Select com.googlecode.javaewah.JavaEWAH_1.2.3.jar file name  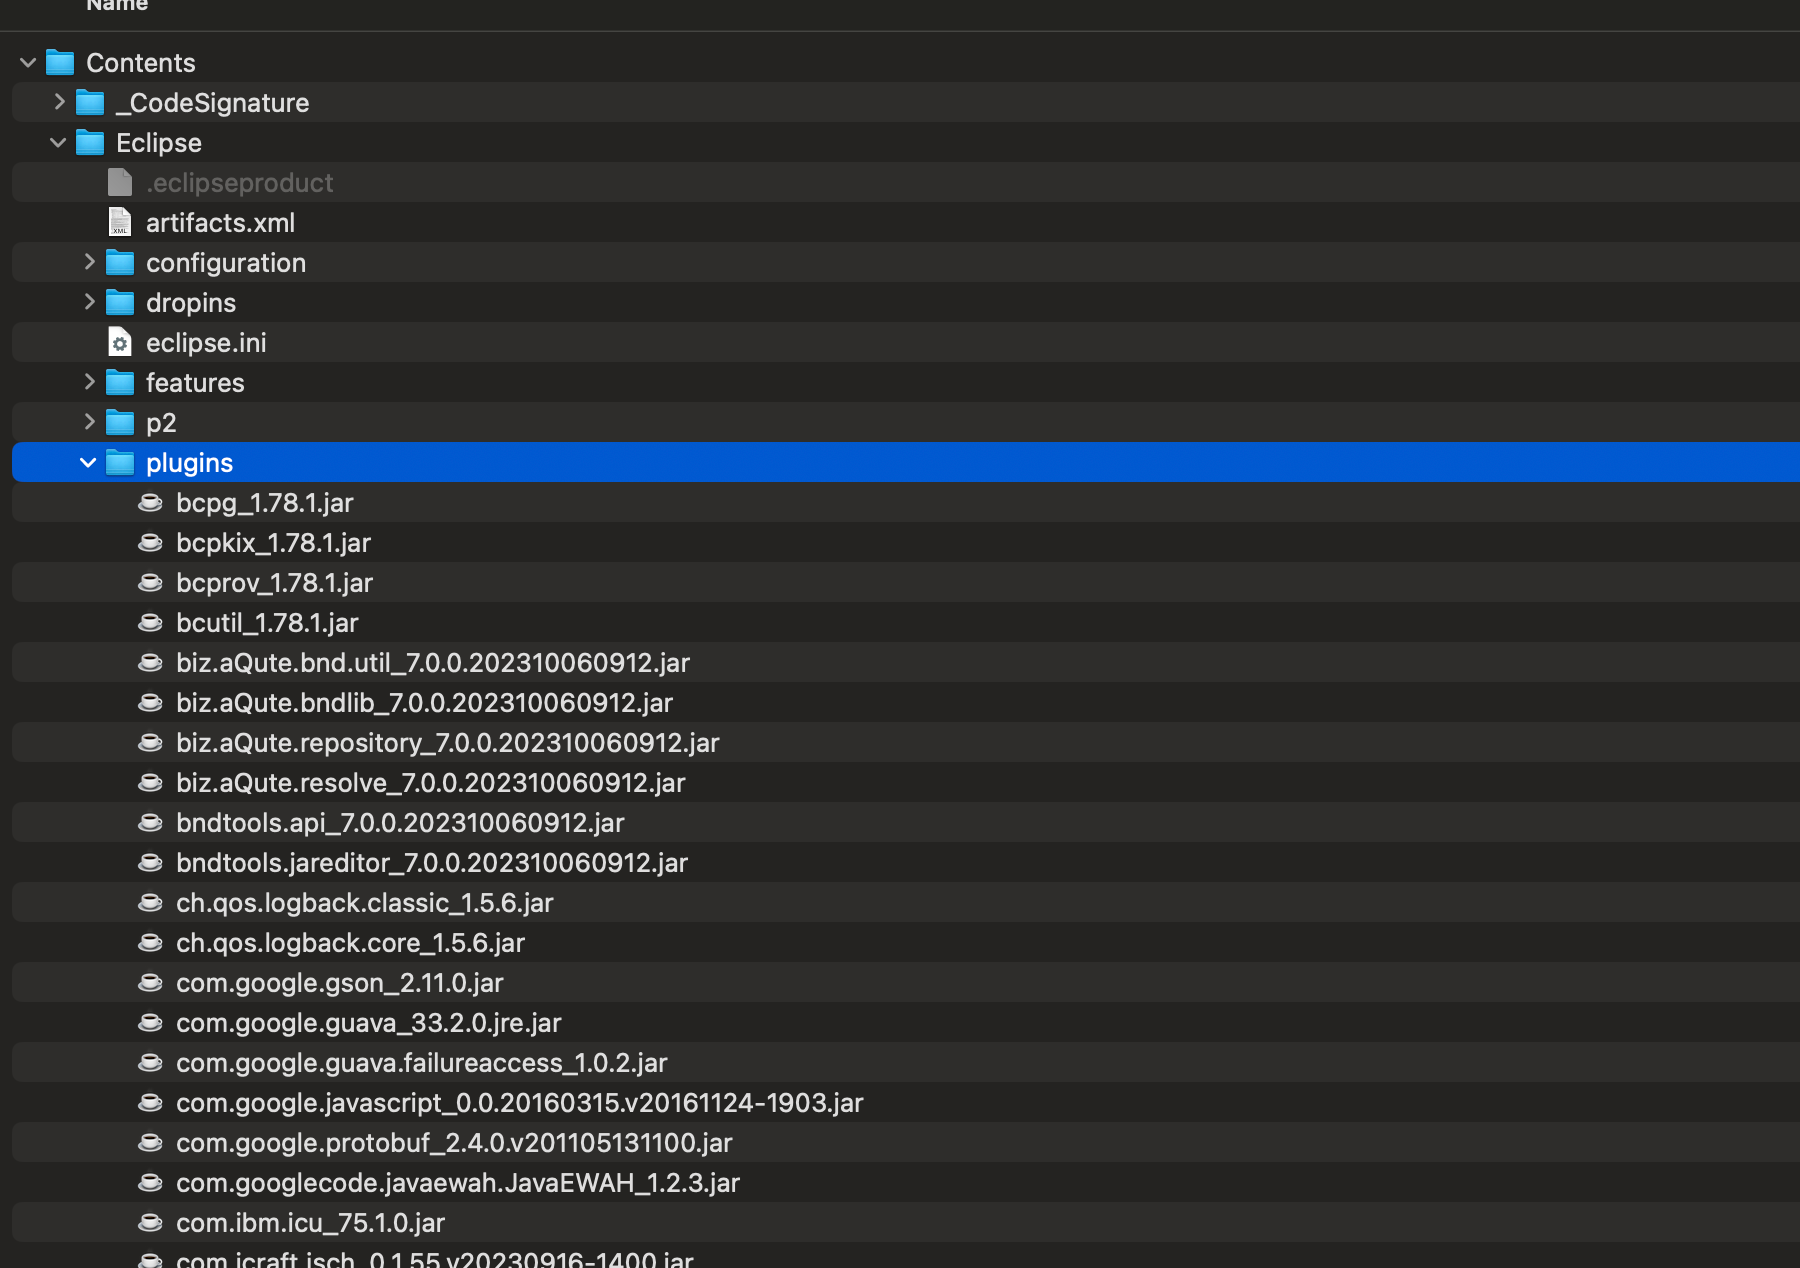[x=458, y=1183]
